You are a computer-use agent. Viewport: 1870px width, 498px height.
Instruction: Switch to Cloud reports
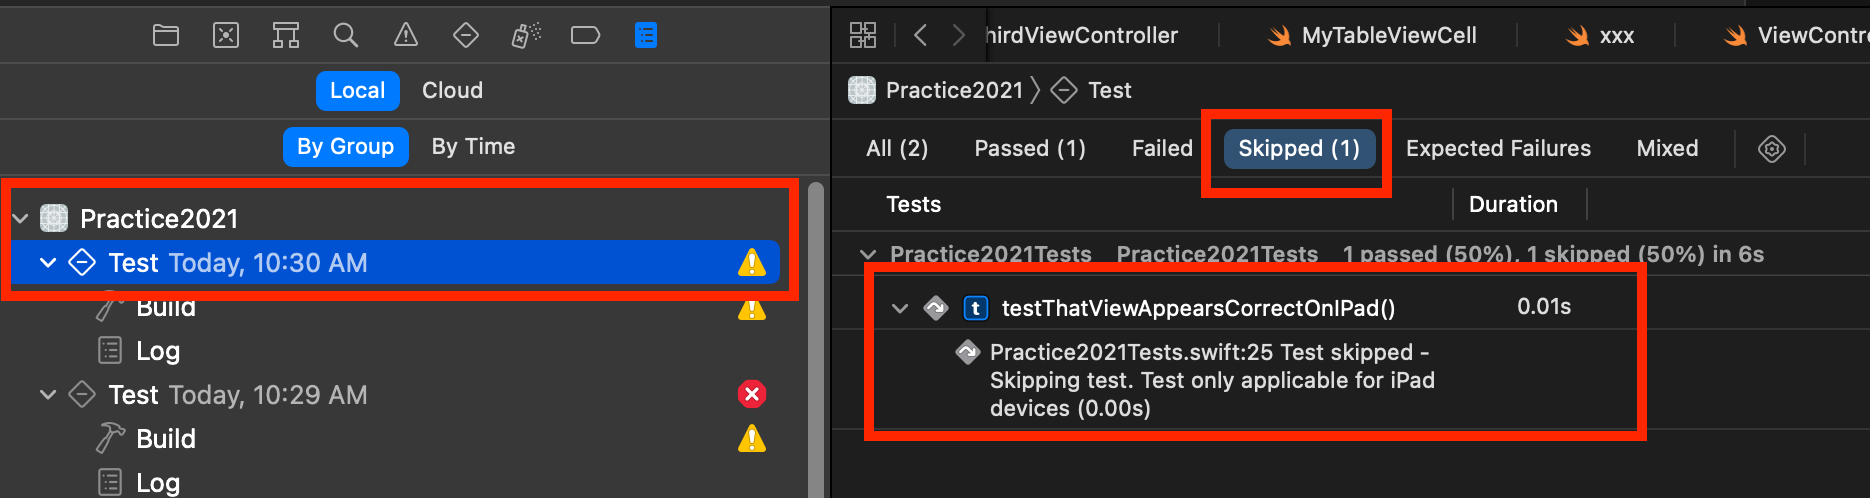452,90
